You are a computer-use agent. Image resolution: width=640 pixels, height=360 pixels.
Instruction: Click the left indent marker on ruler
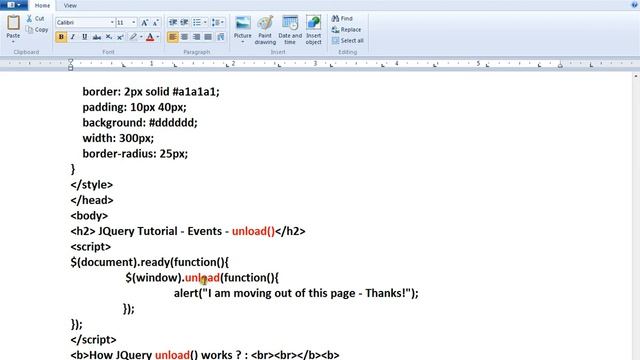(x=70, y=64)
